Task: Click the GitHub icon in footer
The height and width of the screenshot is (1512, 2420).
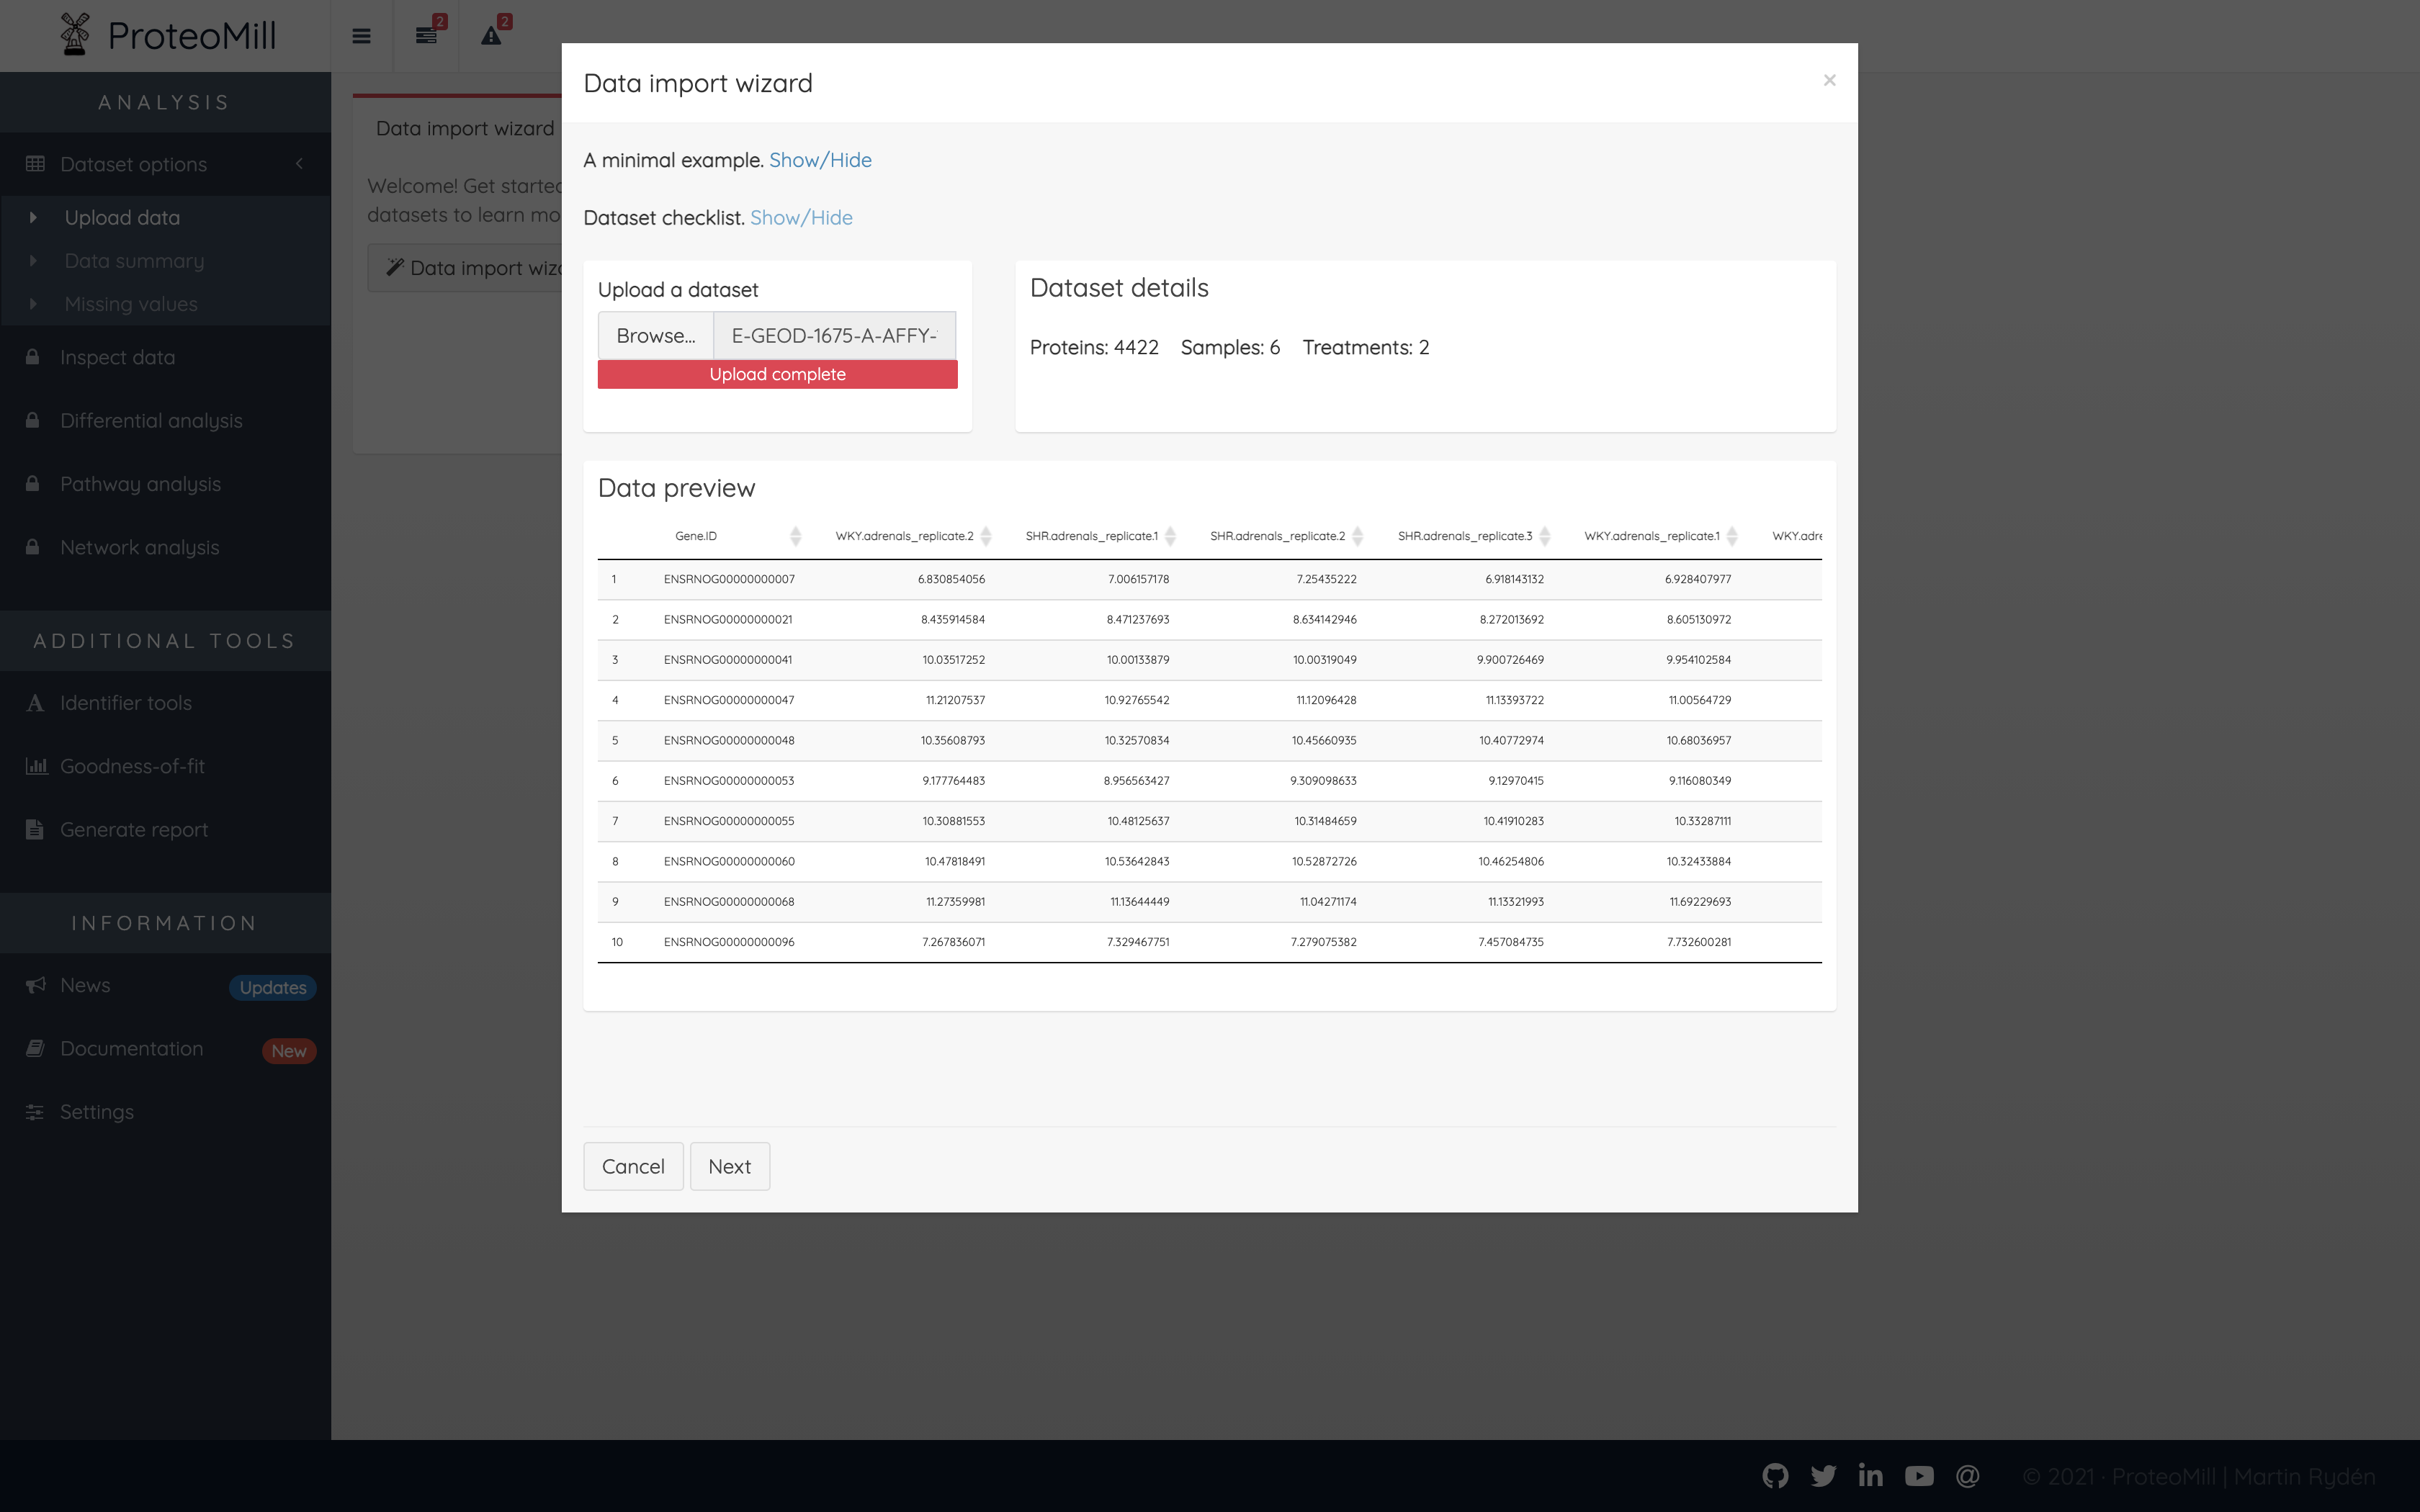Action: click(x=1775, y=1476)
